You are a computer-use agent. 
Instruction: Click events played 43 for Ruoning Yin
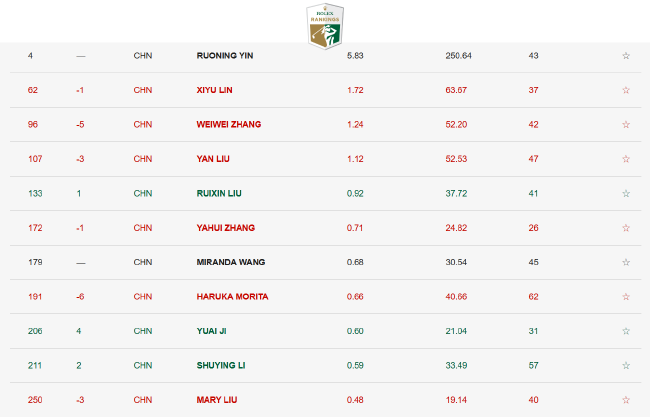click(x=534, y=56)
